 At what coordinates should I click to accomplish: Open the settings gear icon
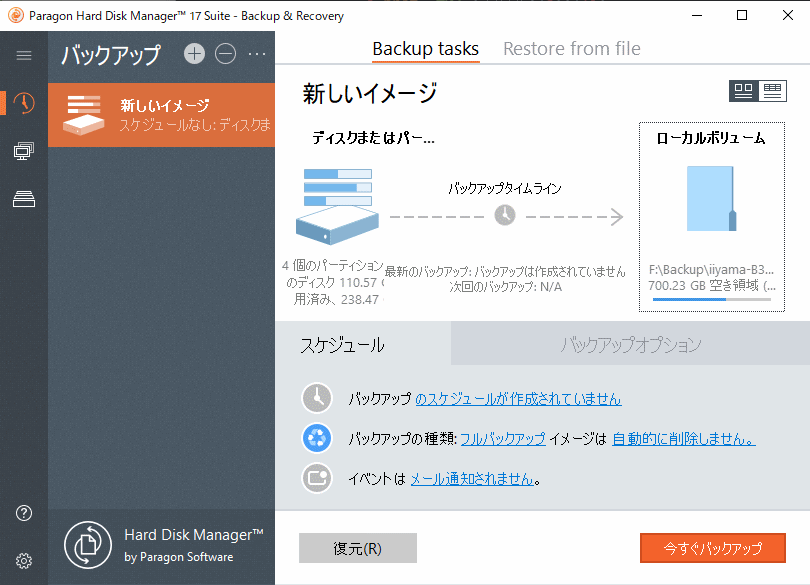point(24,560)
